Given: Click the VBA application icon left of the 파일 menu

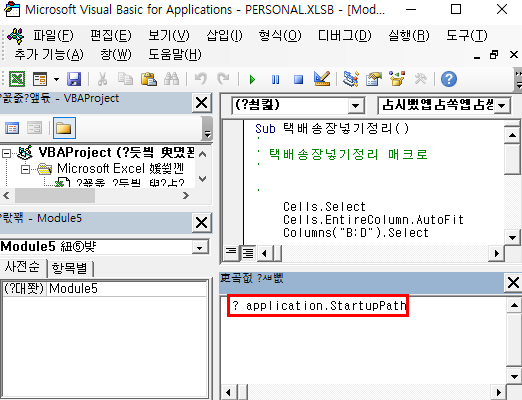Looking at the screenshot, I should 16,36.
